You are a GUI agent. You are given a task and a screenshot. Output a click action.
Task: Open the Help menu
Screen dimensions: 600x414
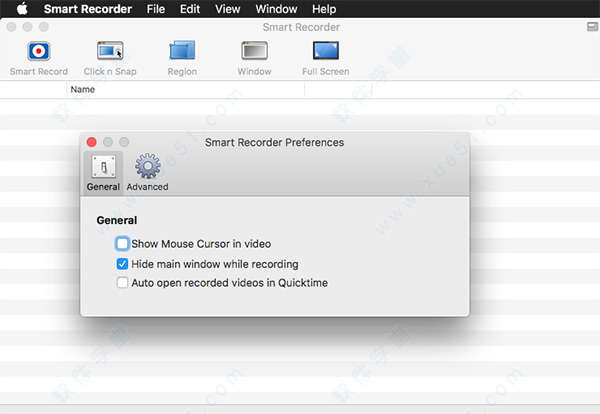[324, 9]
